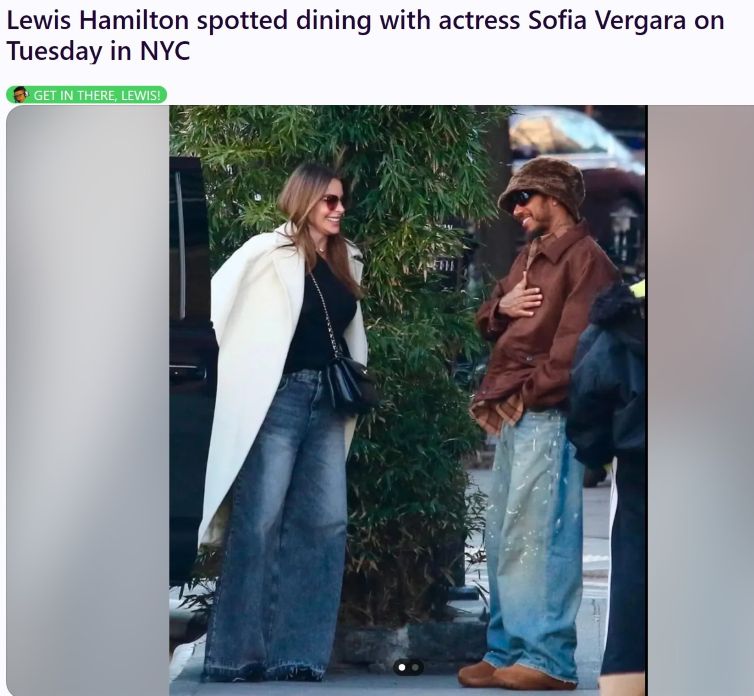754x696 pixels.
Task: Click the words Sofia Vergara in headline
Action: point(606,20)
